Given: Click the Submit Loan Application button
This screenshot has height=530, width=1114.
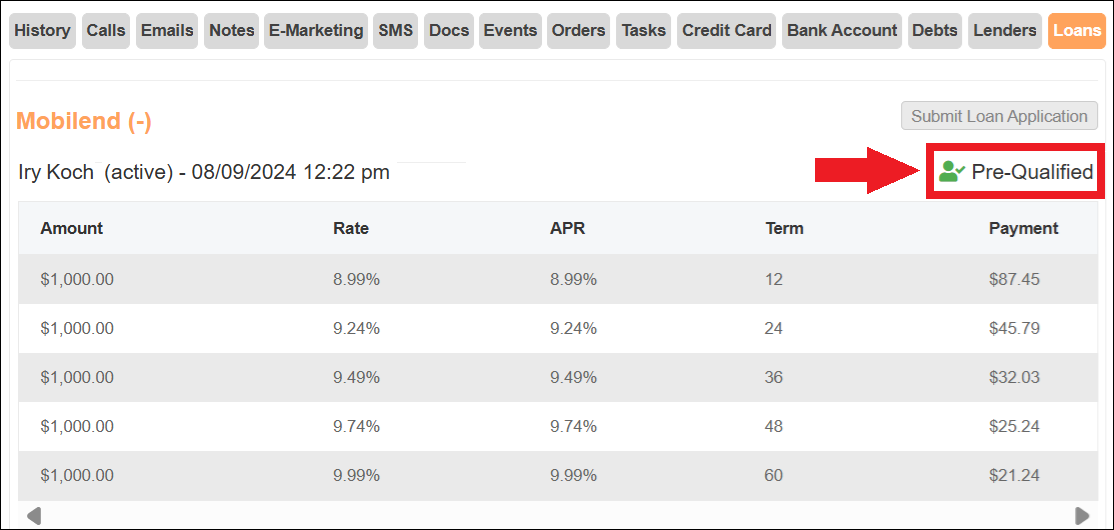Looking at the screenshot, I should 999,116.
